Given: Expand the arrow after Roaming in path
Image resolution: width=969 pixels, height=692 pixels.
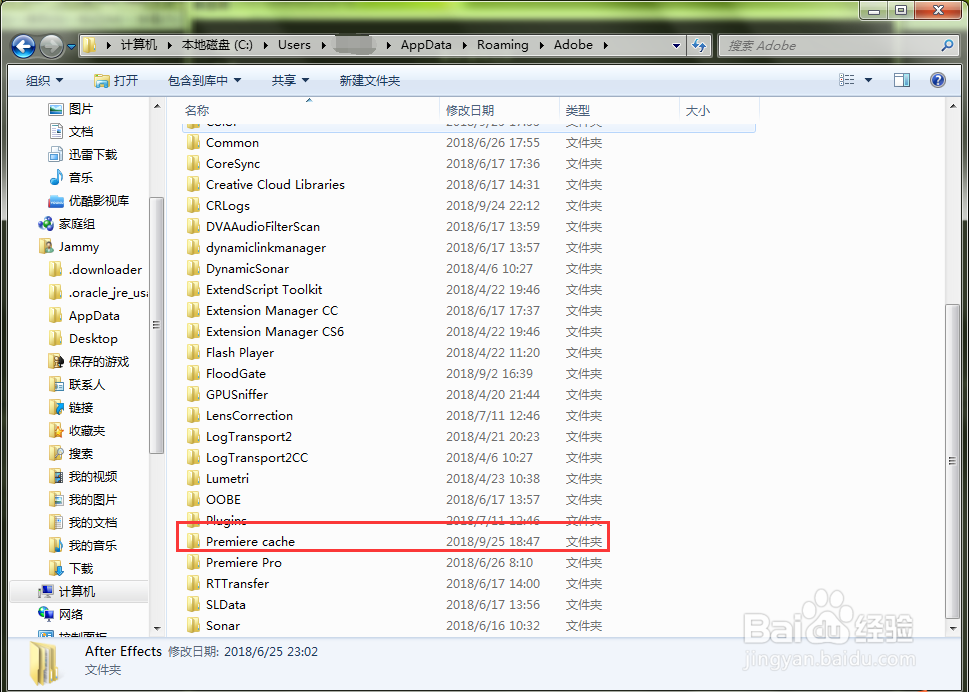Looking at the screenshot, I should click(542, 45).
